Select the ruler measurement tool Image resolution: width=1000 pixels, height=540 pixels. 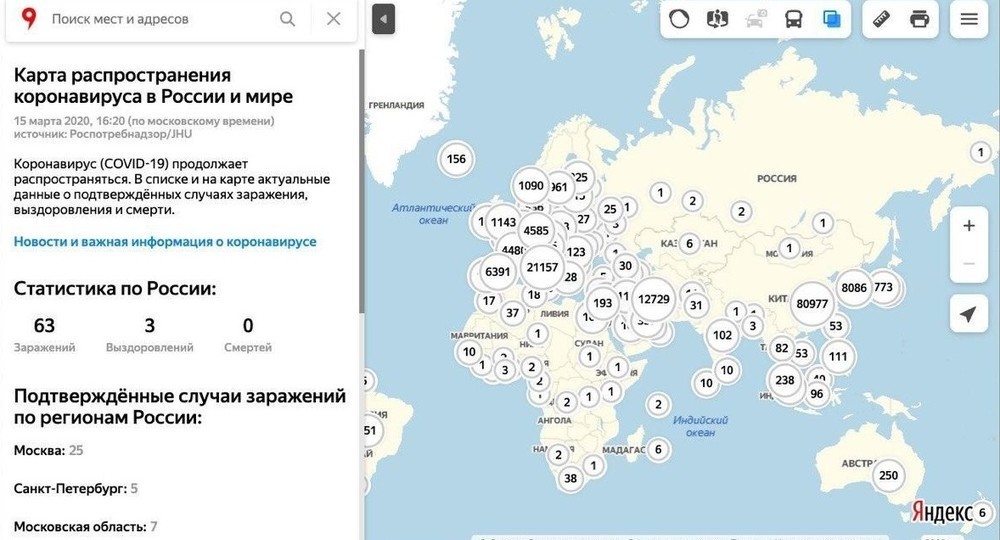click(881, 19)
